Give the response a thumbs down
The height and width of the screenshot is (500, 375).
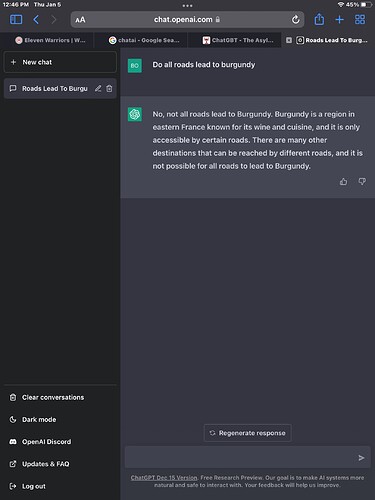(x=362, y=182)
